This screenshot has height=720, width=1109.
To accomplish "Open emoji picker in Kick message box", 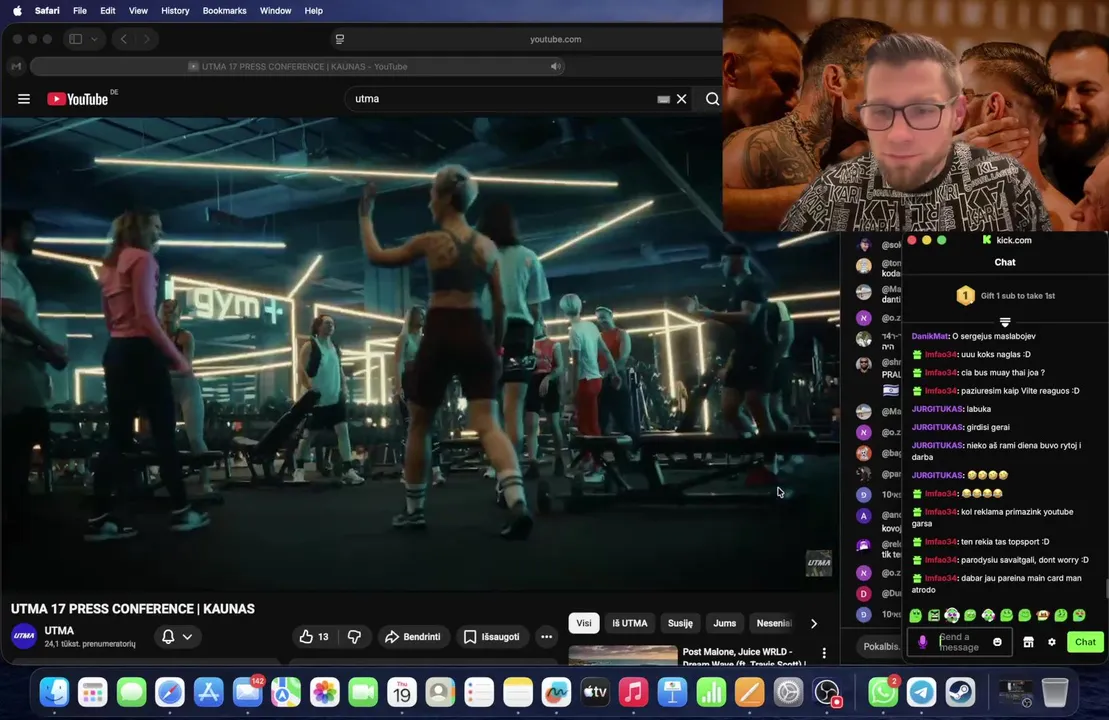I will click(997, 642).
